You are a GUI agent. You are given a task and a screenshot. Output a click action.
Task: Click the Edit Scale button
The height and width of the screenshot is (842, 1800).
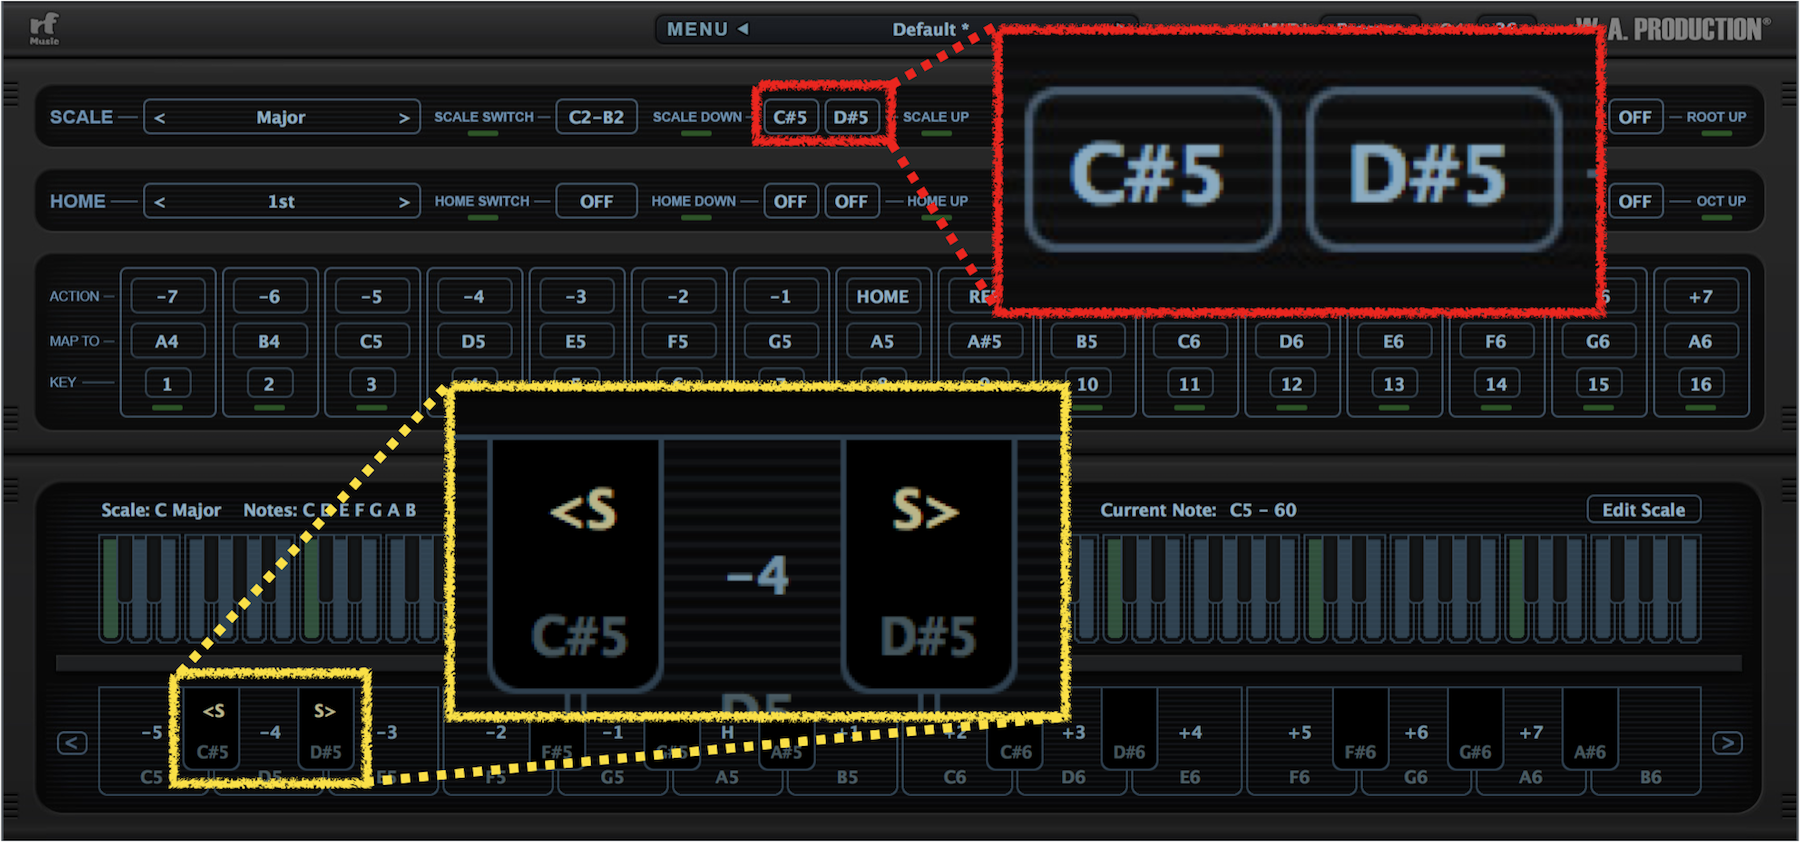(x=1643, y=510)
